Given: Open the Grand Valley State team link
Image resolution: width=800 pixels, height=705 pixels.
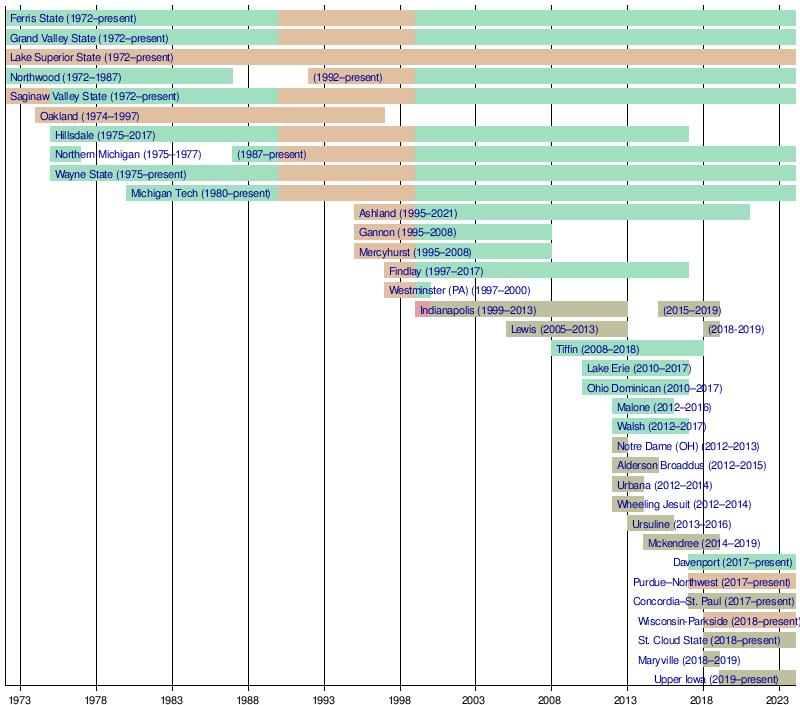Looking at the screenshot, I should tap(89, 38).
